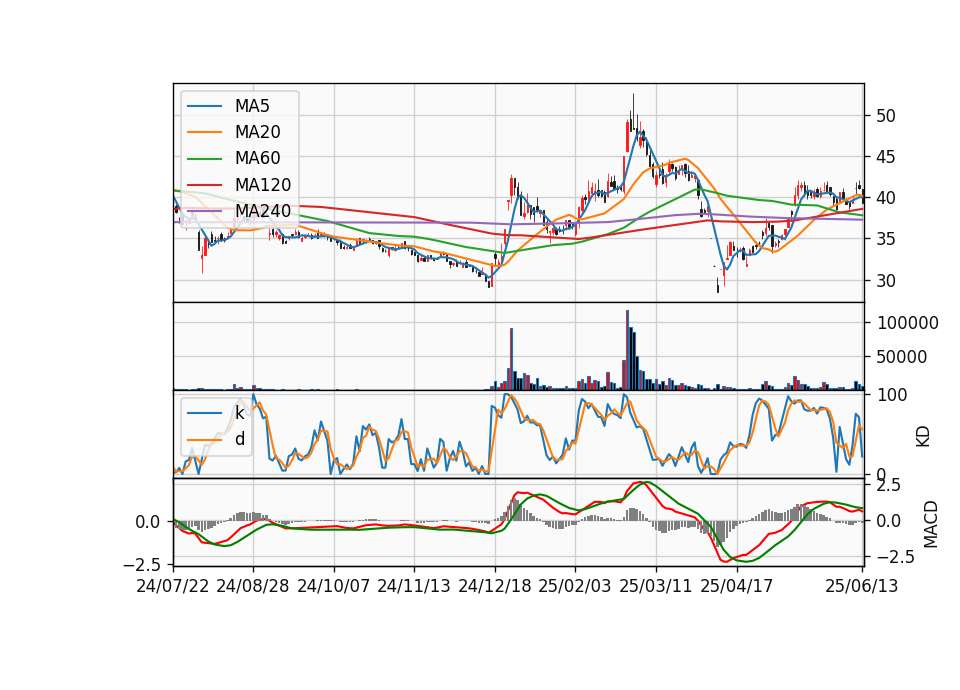The image size is (960, 690).
Task: Click the price axis value 35
Action: [x=885, y=239]
